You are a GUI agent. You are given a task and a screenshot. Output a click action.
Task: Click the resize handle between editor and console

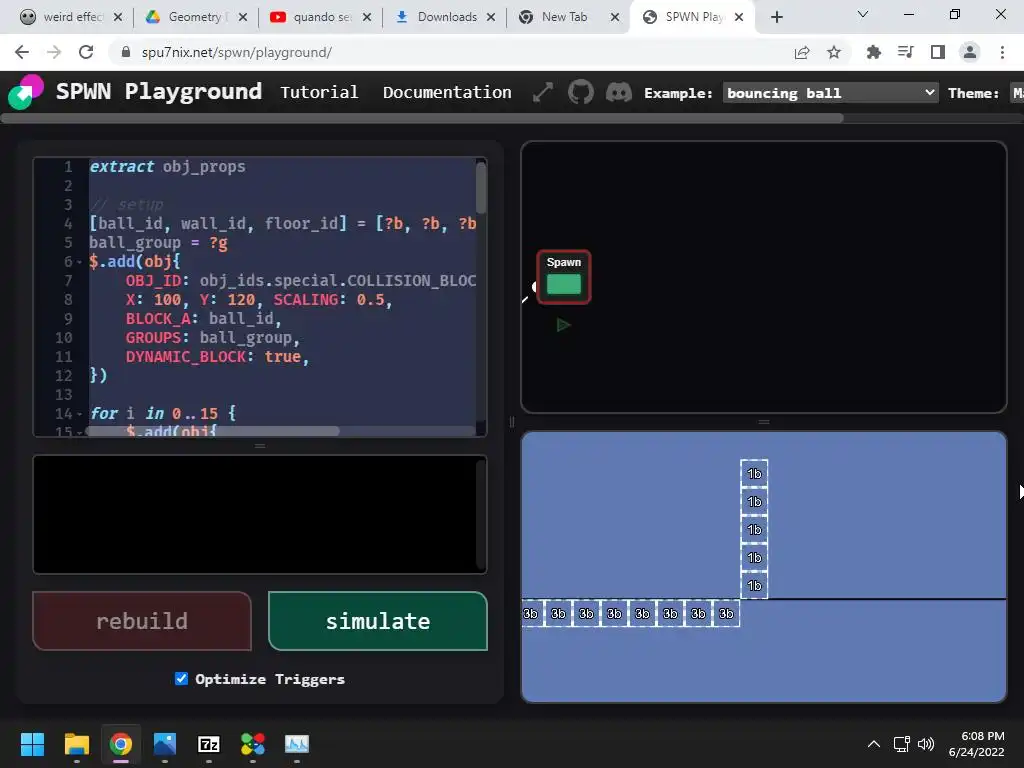(x=260, y=446)
